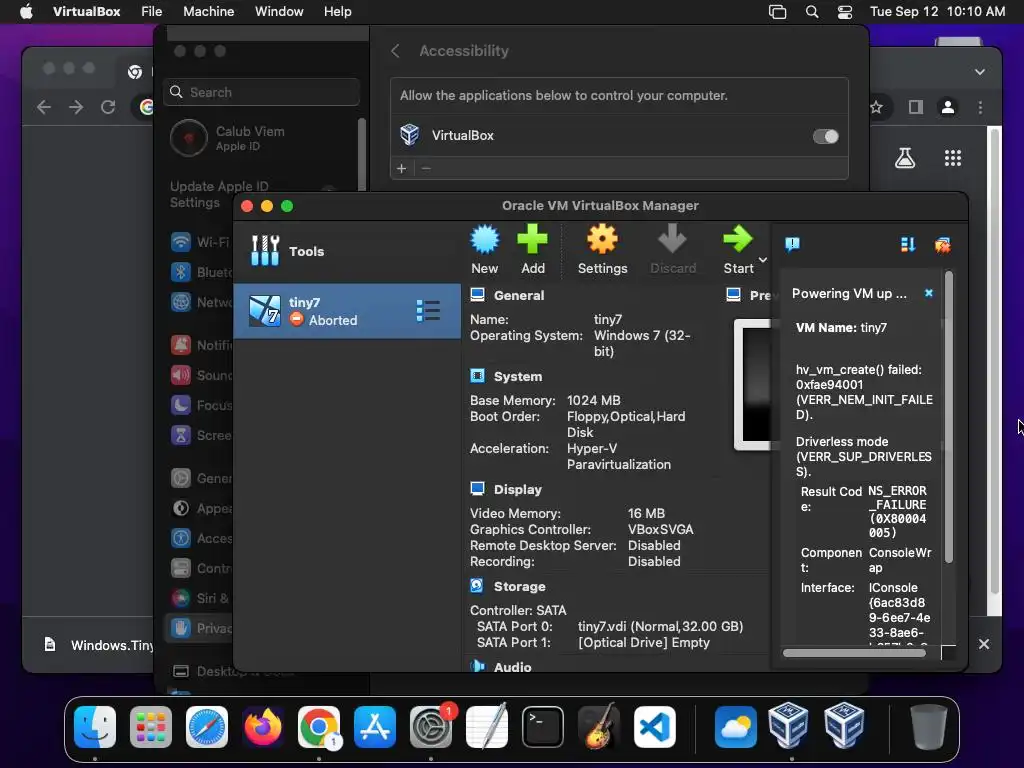This screenshot has width=1024, height=768.
Task: Select the tiny7 virtual machine
Action: 347,311
